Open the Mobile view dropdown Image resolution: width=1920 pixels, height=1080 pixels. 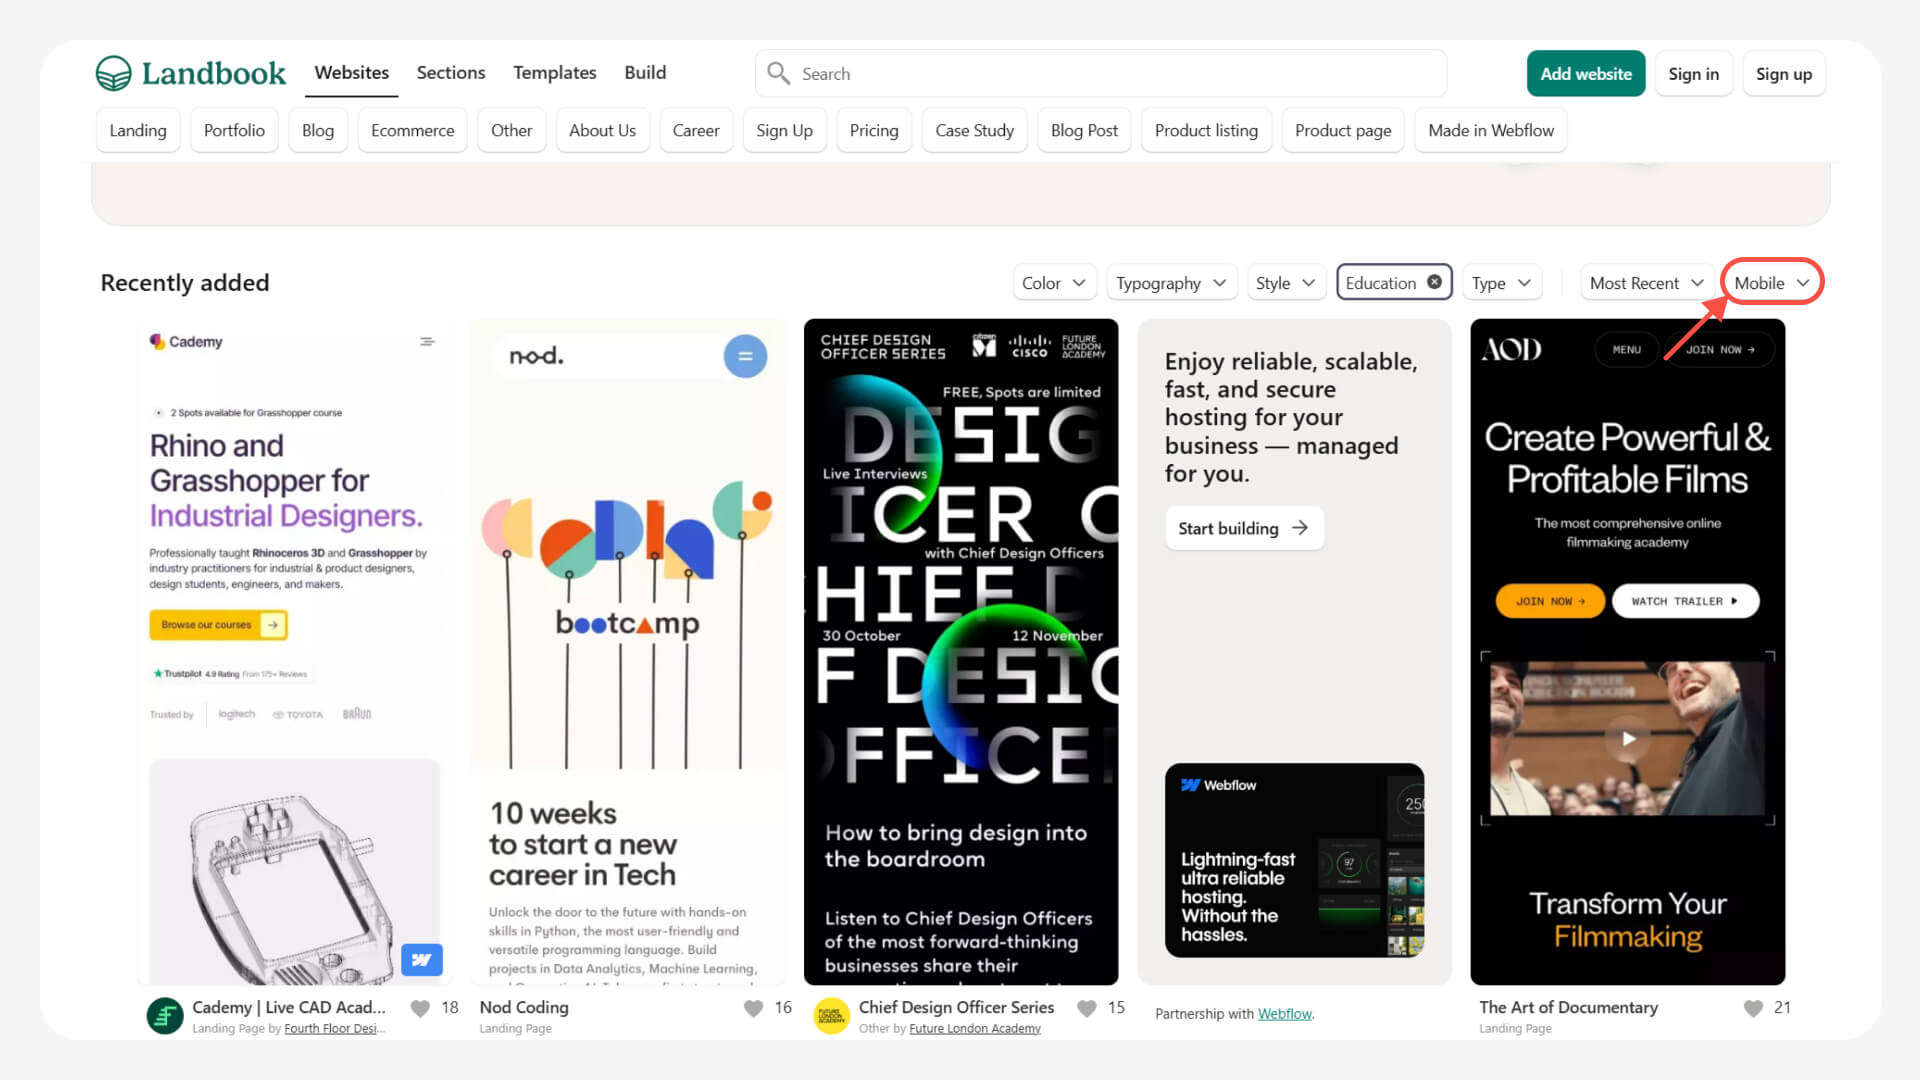[1772, 283]
